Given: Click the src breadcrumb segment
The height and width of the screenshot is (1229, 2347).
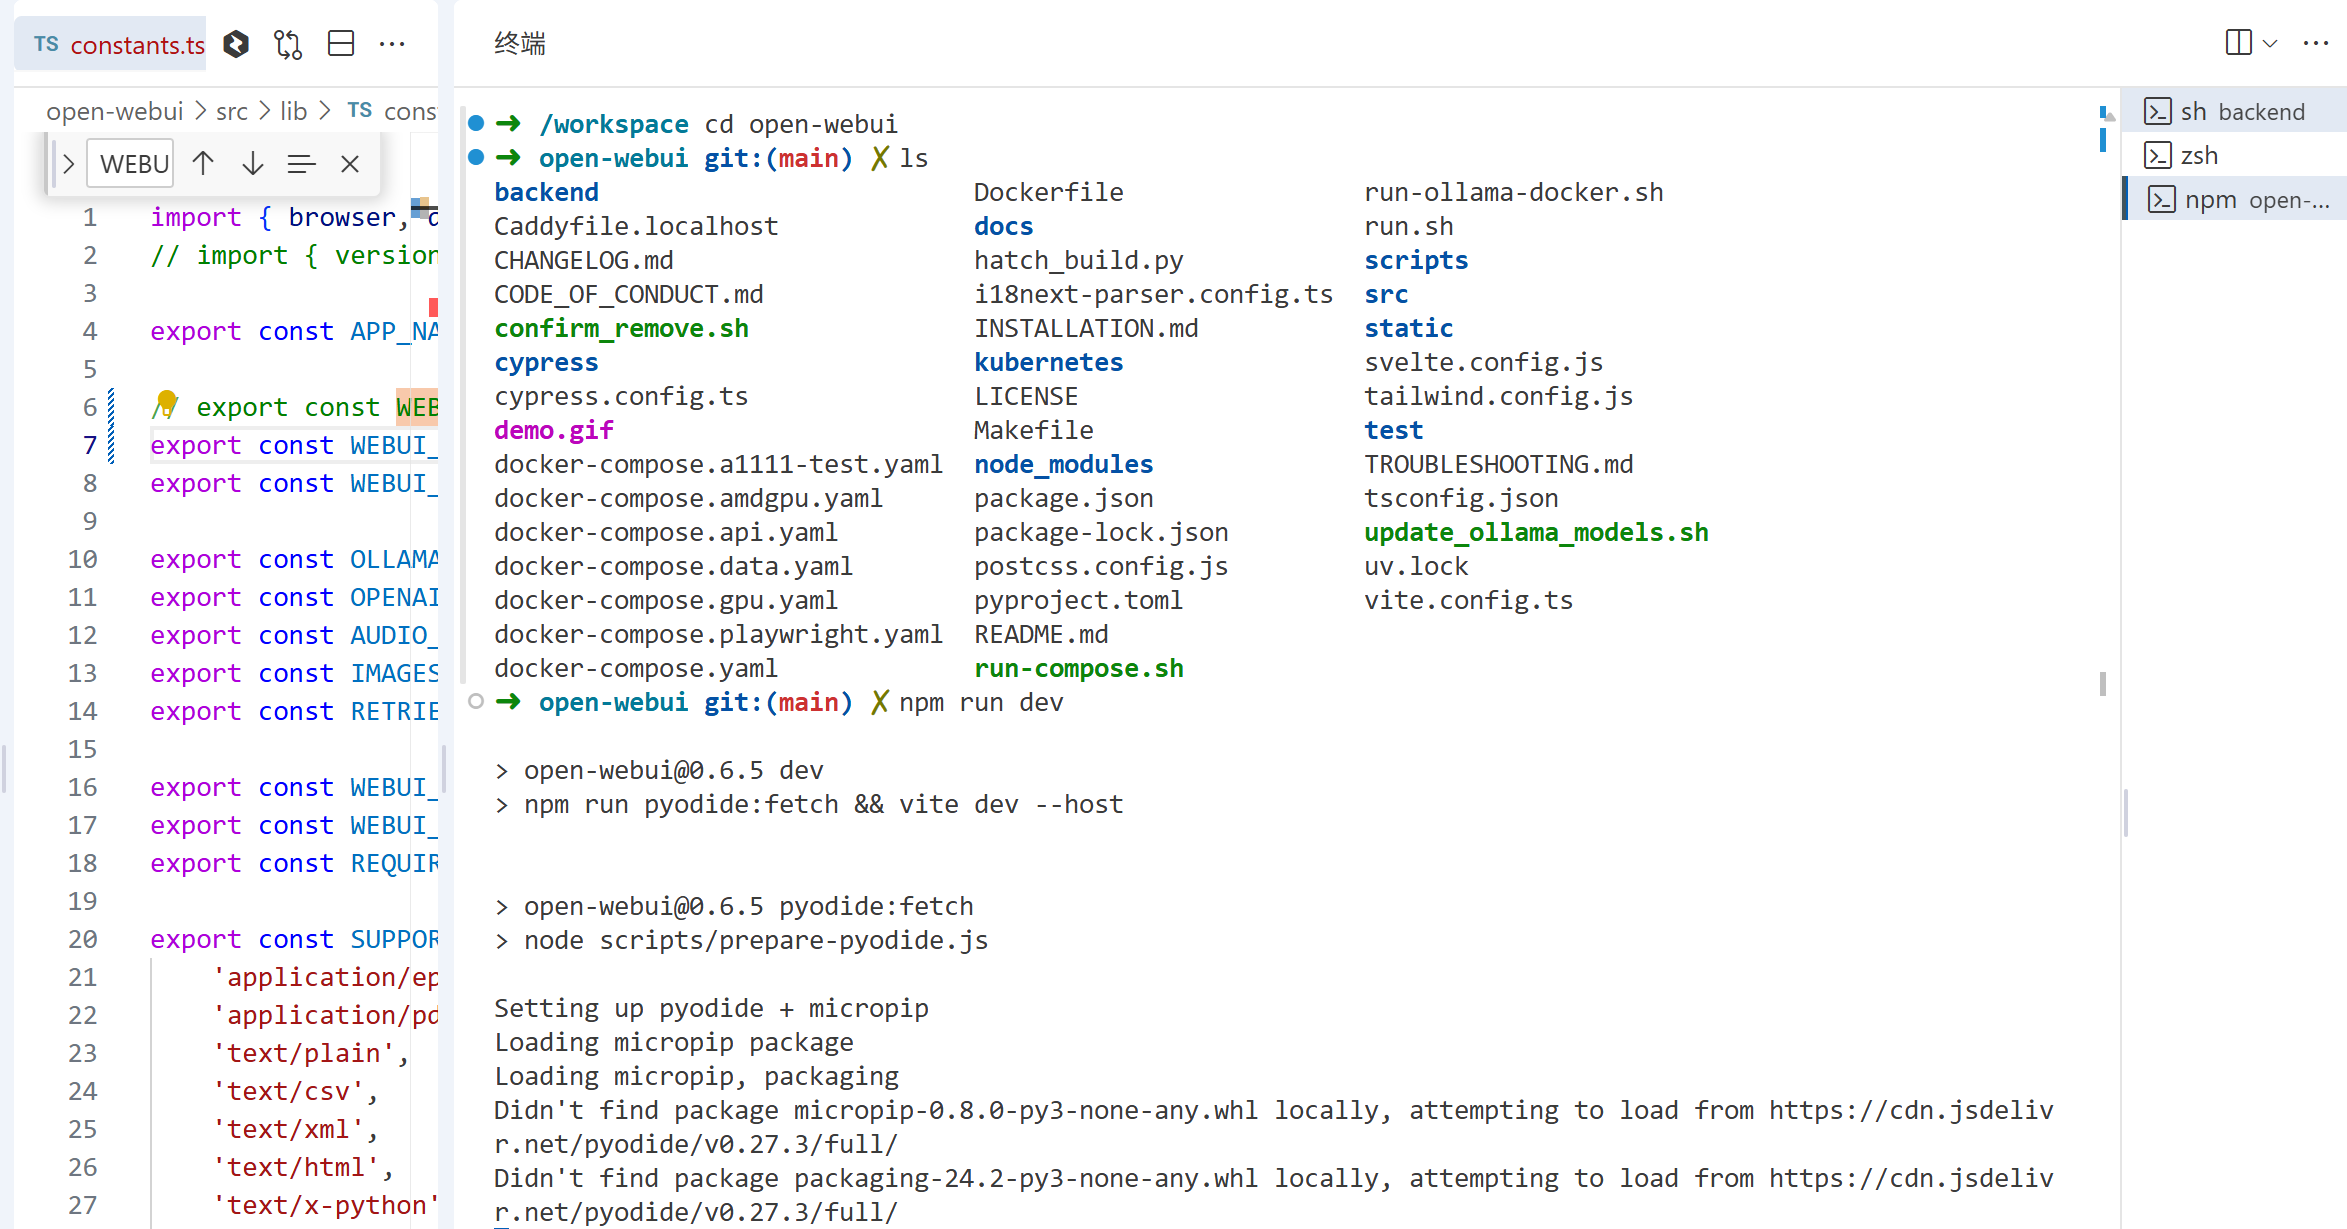Looking at the screenshot, I should tap(232, 111).
